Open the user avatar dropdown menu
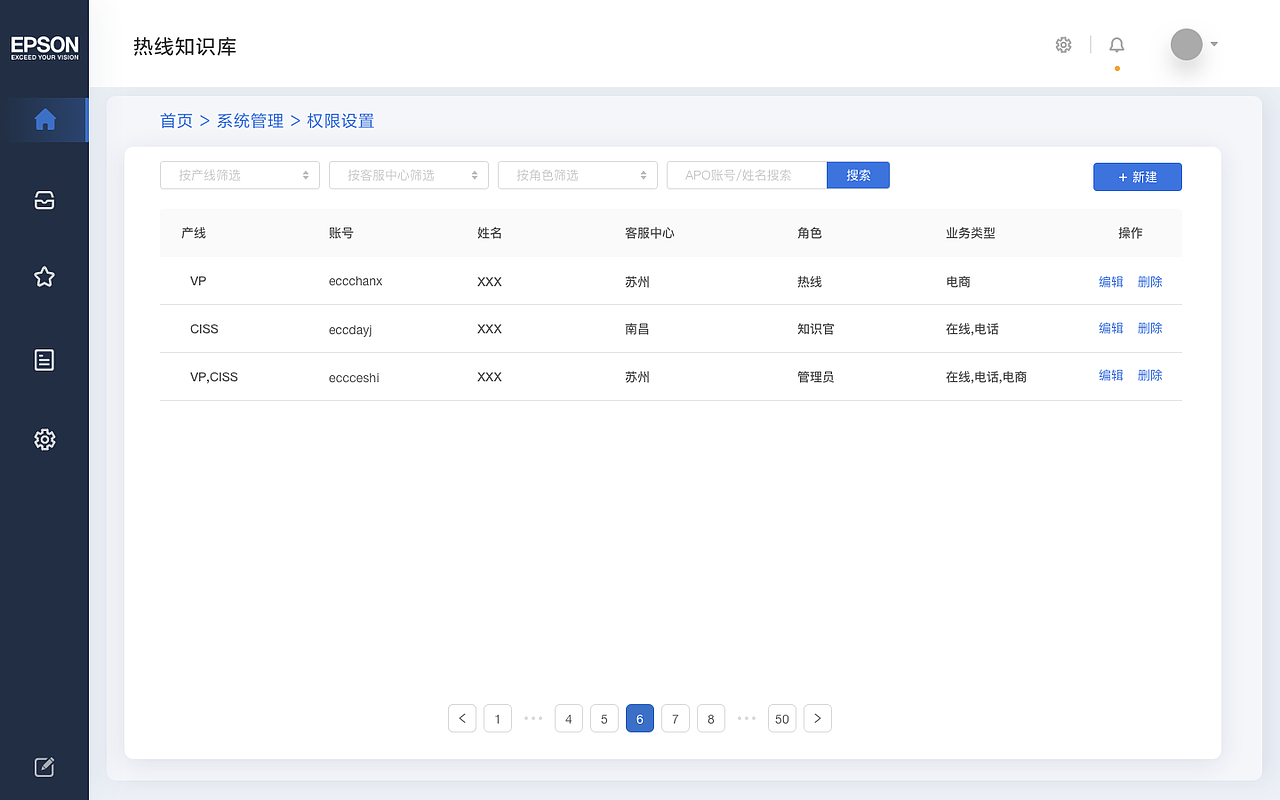Image resolution: width=1280 pixels, height=800 pixels. (x=1192, y=44)
